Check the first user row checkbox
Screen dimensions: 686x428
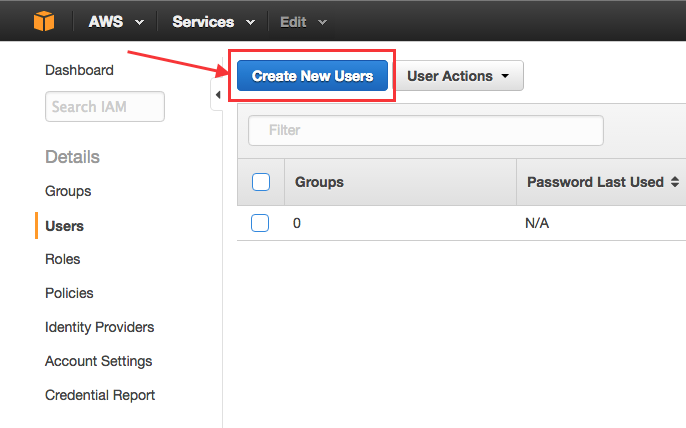click(261, 223)
